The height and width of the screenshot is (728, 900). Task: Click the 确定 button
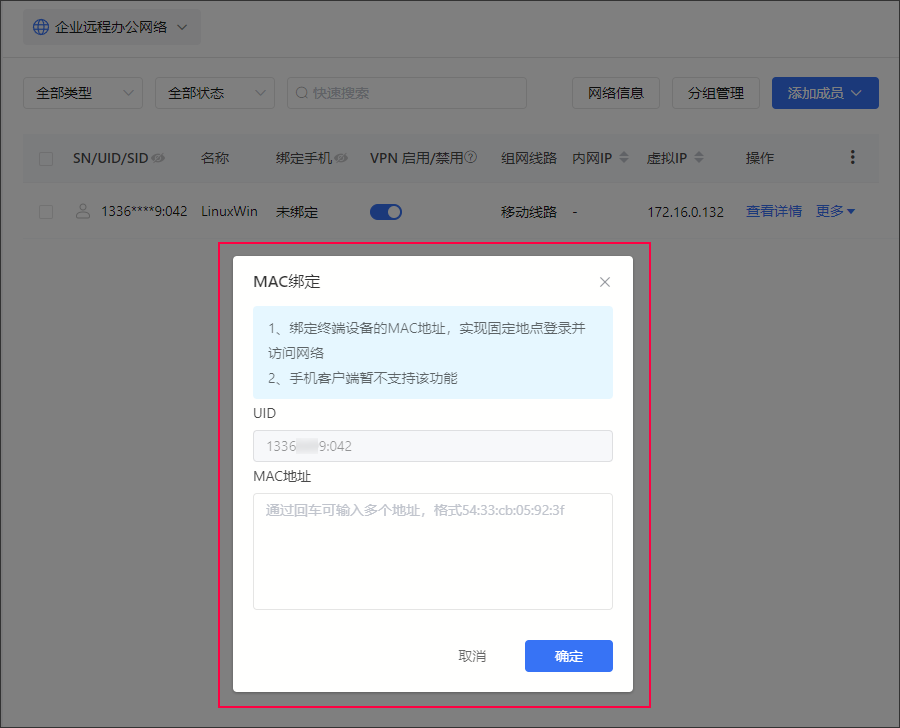pyautogui.click(x=568, y=656)
